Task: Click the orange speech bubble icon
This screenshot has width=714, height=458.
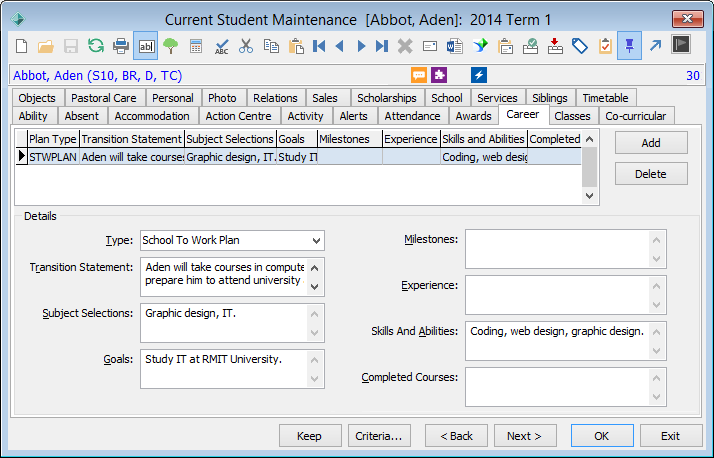Action: 419,75
